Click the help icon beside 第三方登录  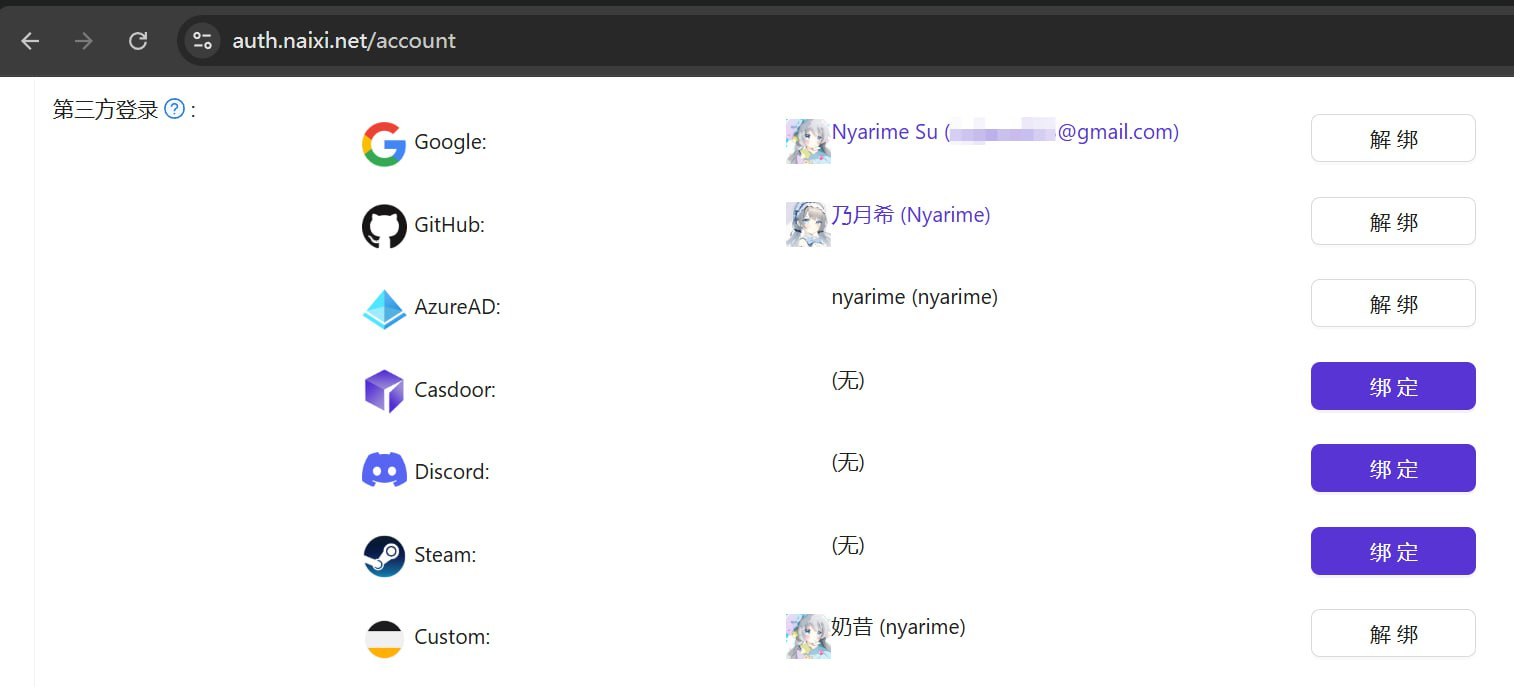point(174,109)
